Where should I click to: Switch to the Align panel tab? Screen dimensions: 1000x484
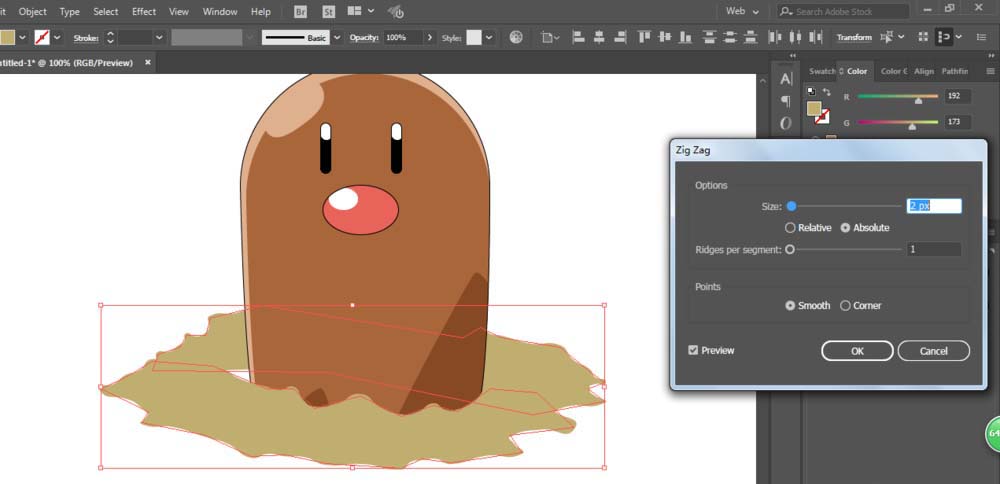click(924, 71)
